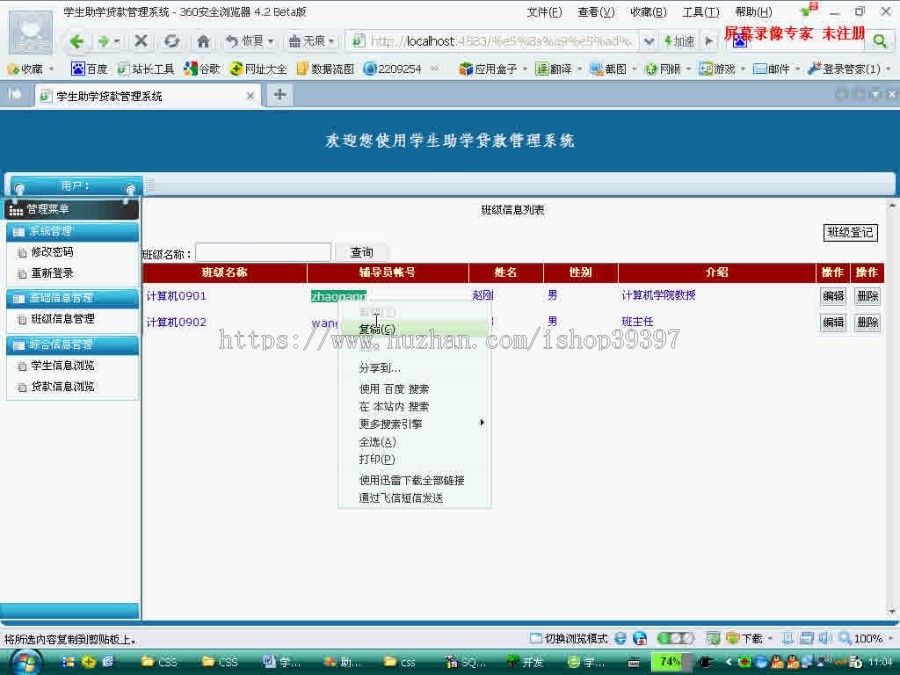Click the Windows Start orb
This screenshot has width=900, height=675.
pos(25,662)
